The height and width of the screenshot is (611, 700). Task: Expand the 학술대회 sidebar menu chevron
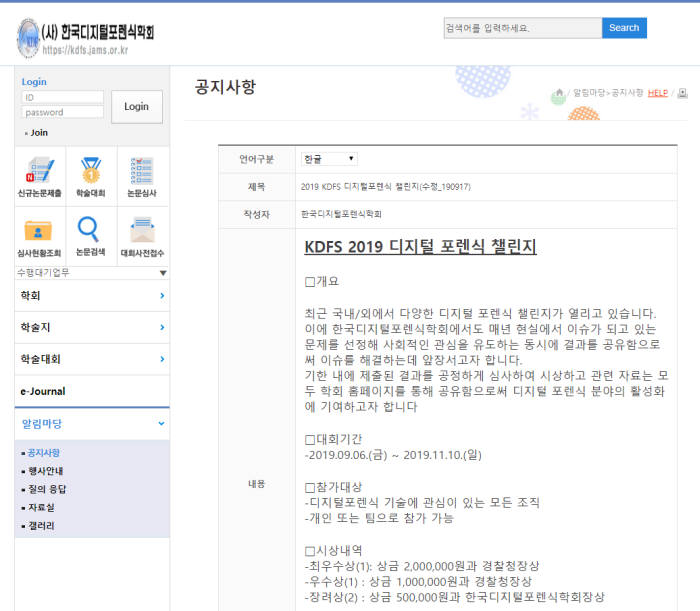click(x=162, y=359)
